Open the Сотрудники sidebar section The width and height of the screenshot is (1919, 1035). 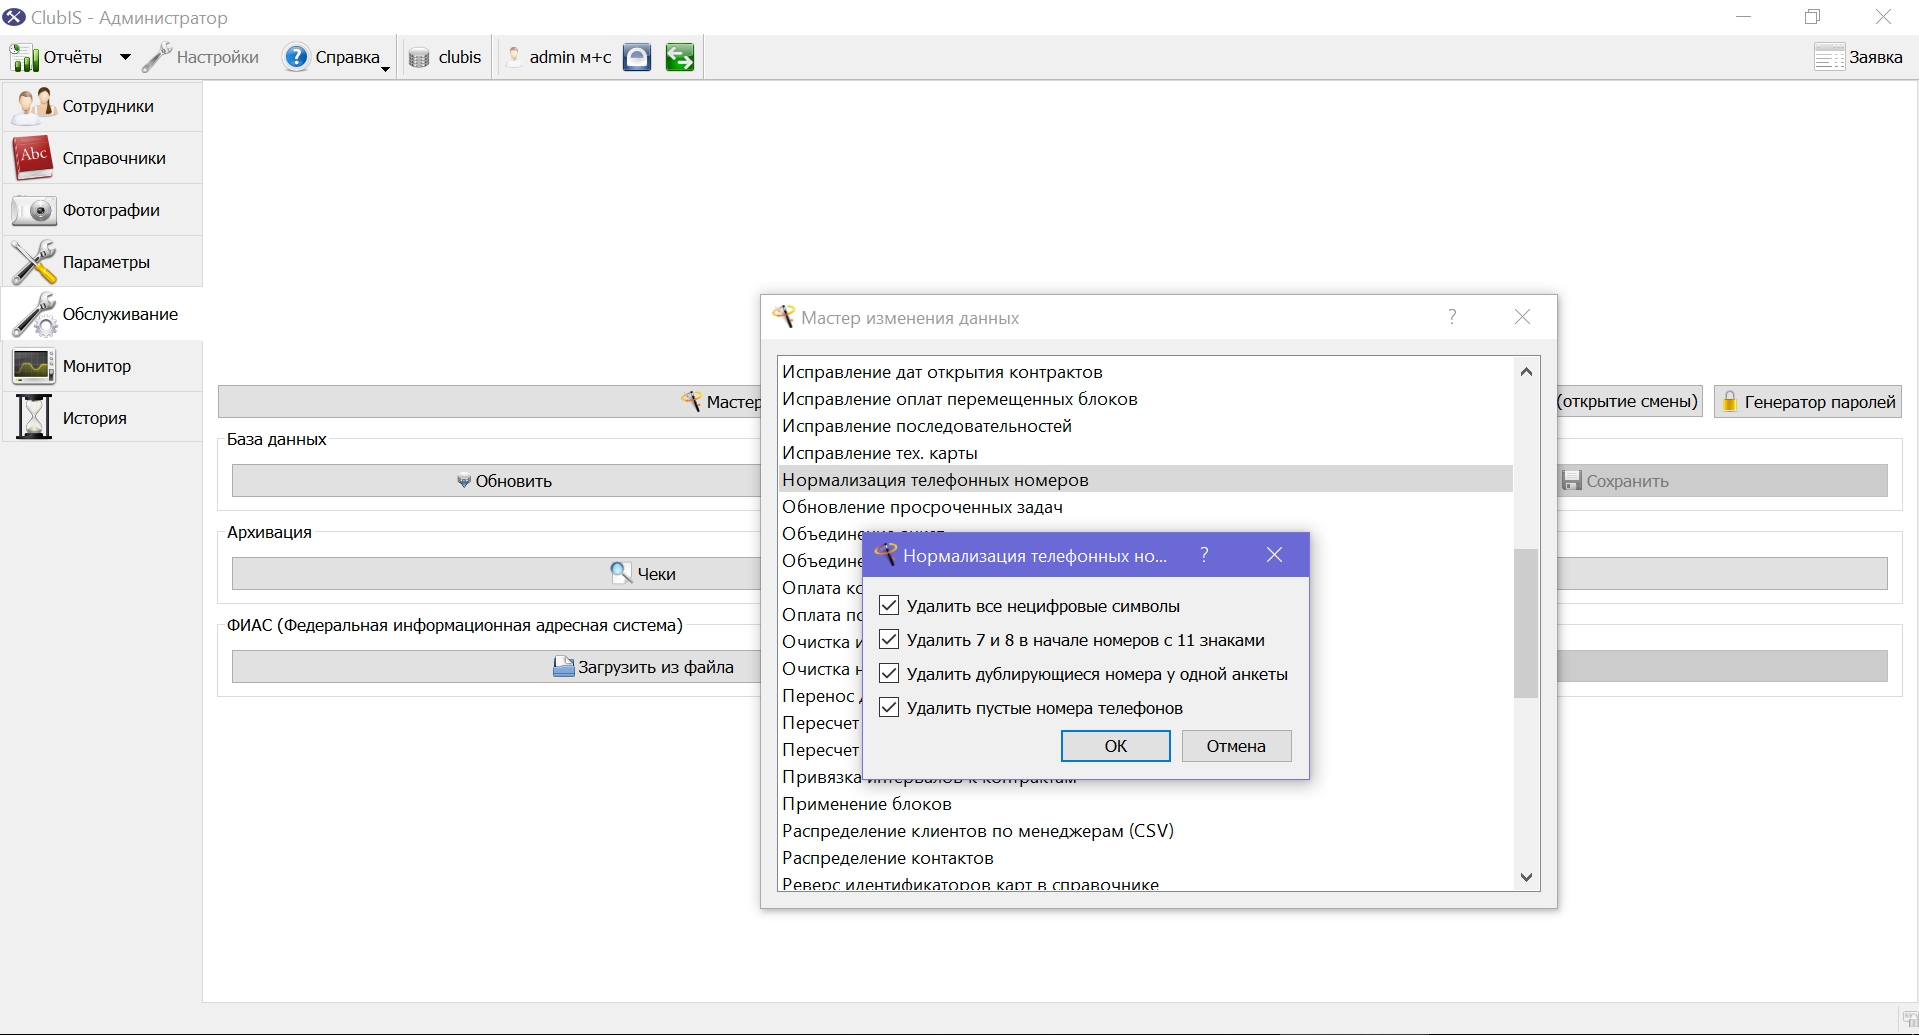102,106
